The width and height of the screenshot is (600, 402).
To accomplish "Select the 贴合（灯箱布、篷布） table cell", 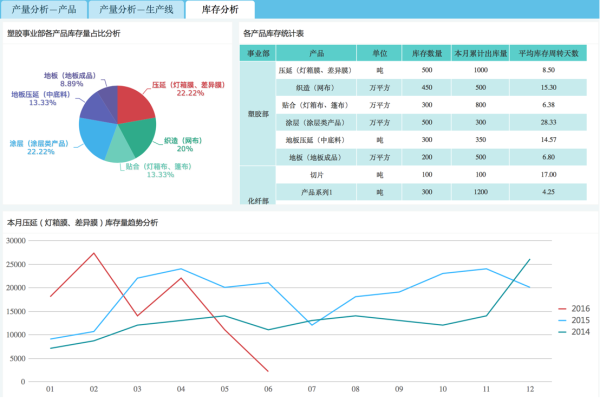I will coord(316,105).
